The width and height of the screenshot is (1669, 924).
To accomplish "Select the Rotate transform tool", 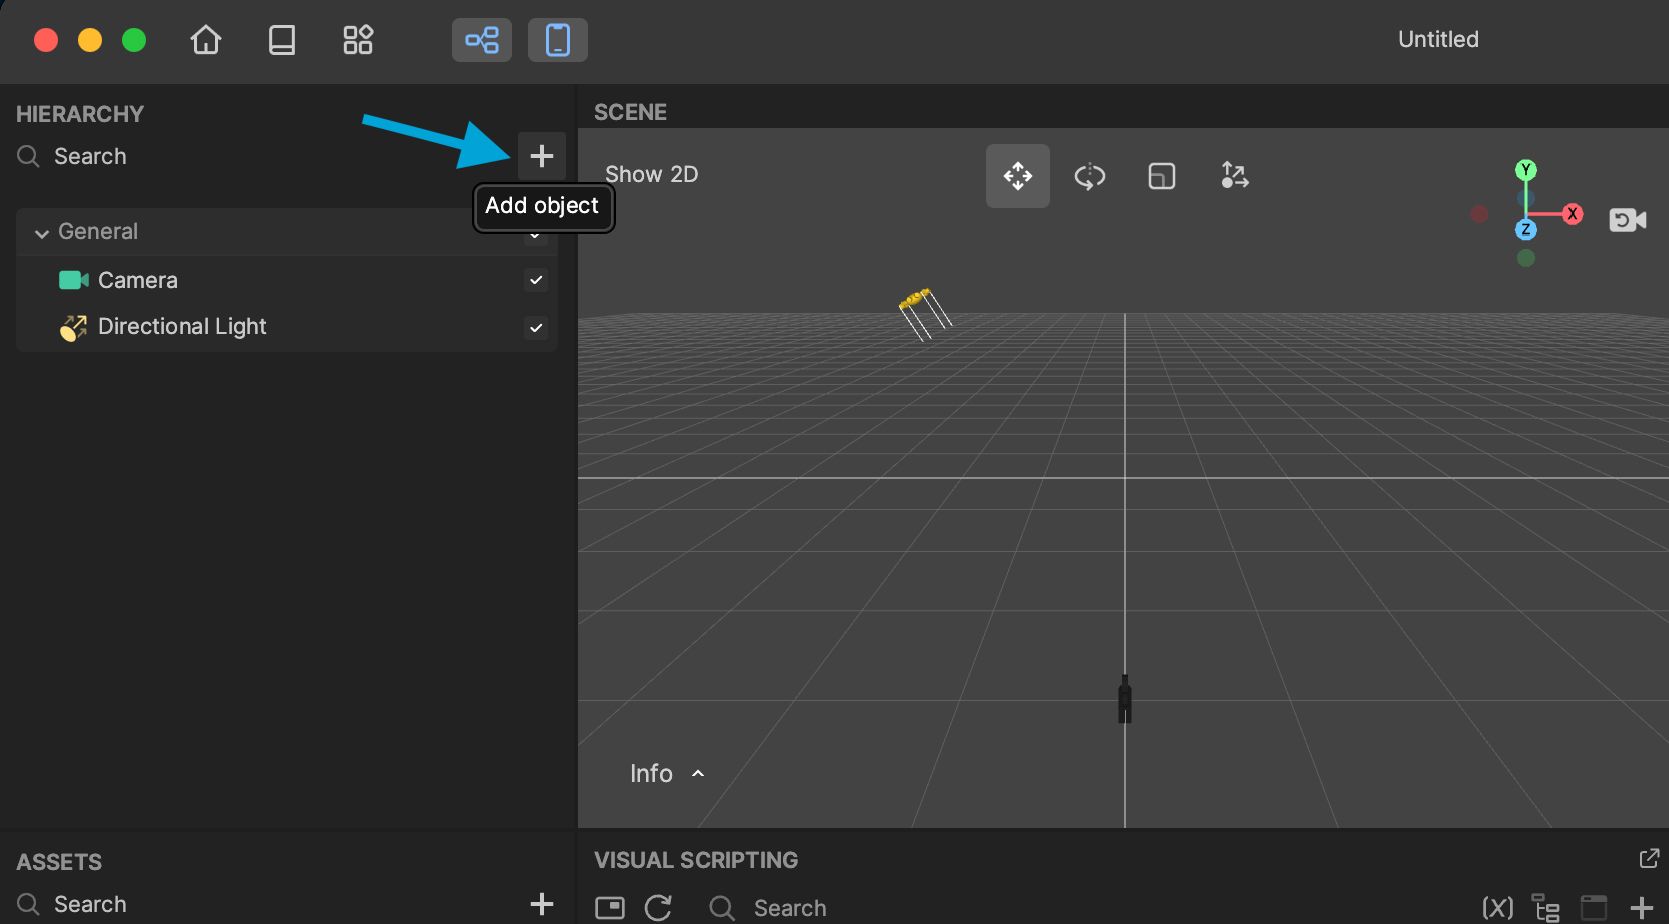I will point(1090,176).
